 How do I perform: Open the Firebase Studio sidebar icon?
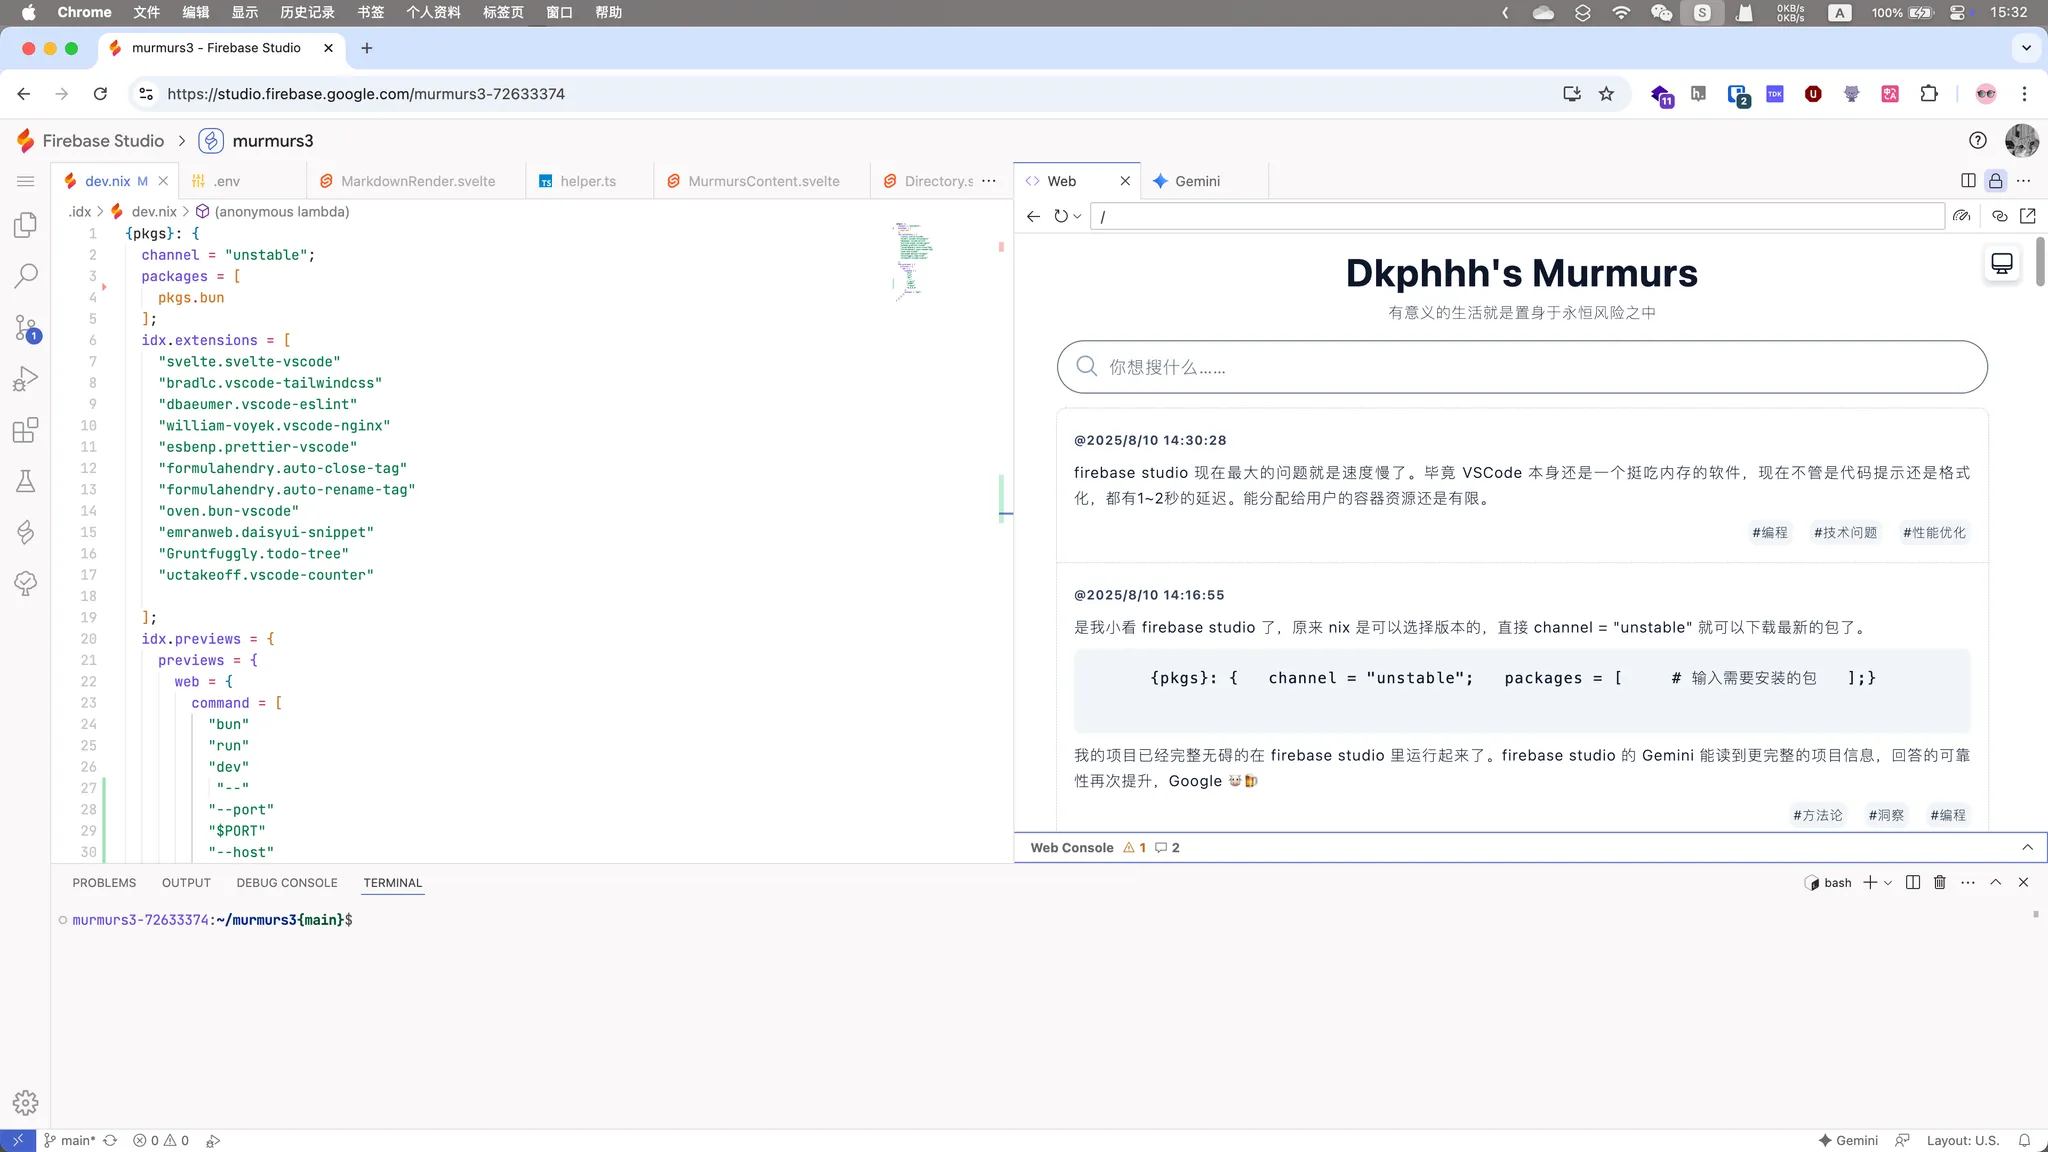click(x=26, y=532)
